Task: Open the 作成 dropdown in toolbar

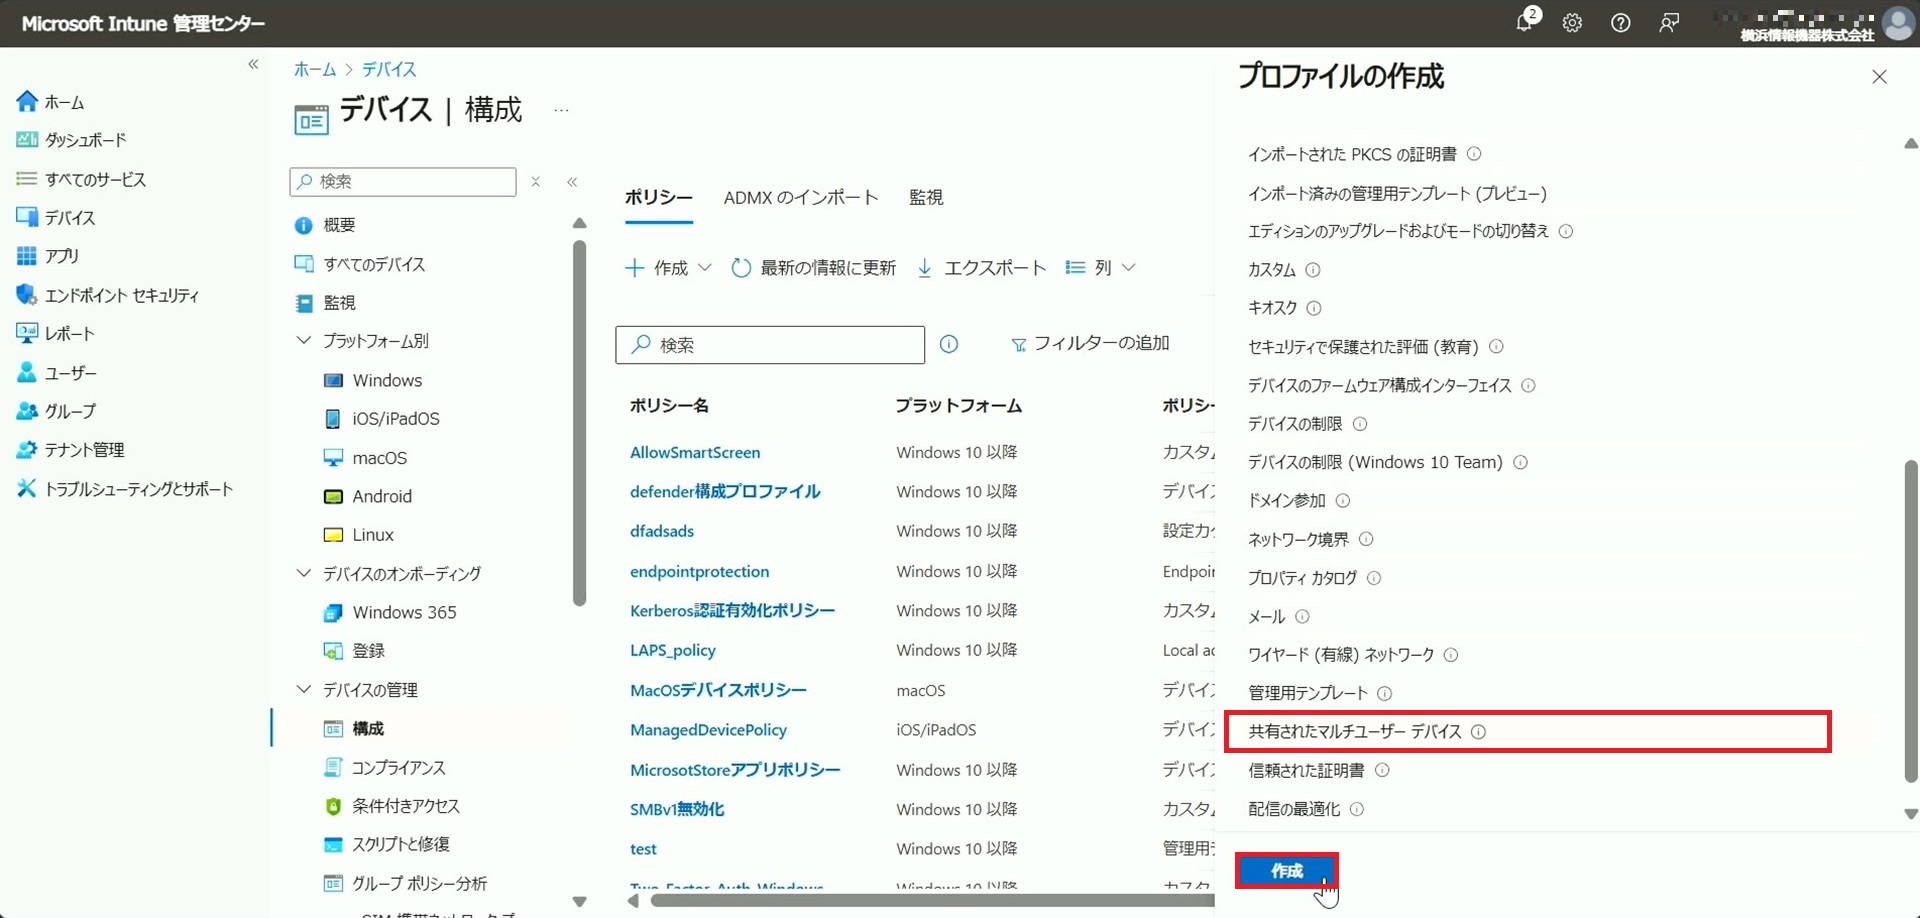Action: (668, 268)
